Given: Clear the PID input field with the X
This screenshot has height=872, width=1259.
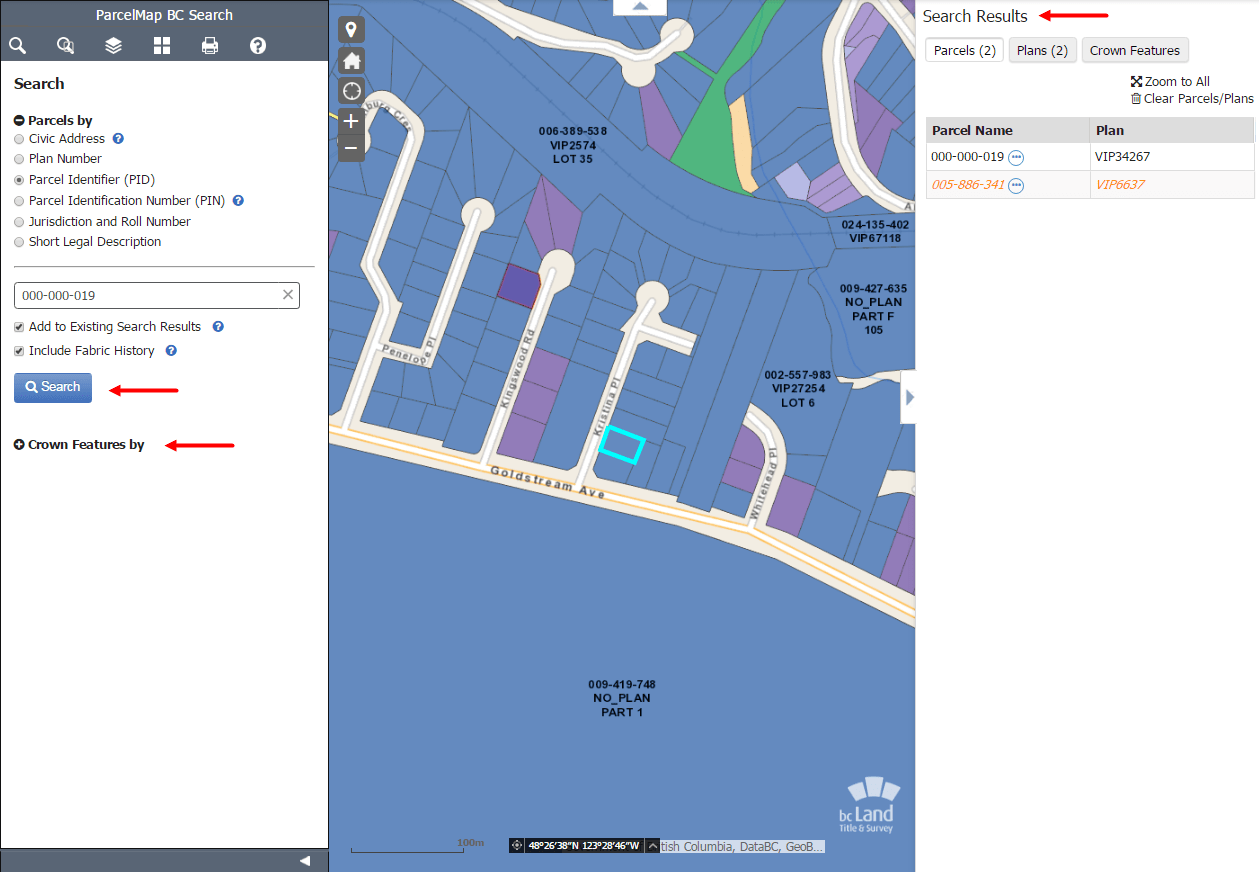Looking at the screenshot, I should click(287, 295).
